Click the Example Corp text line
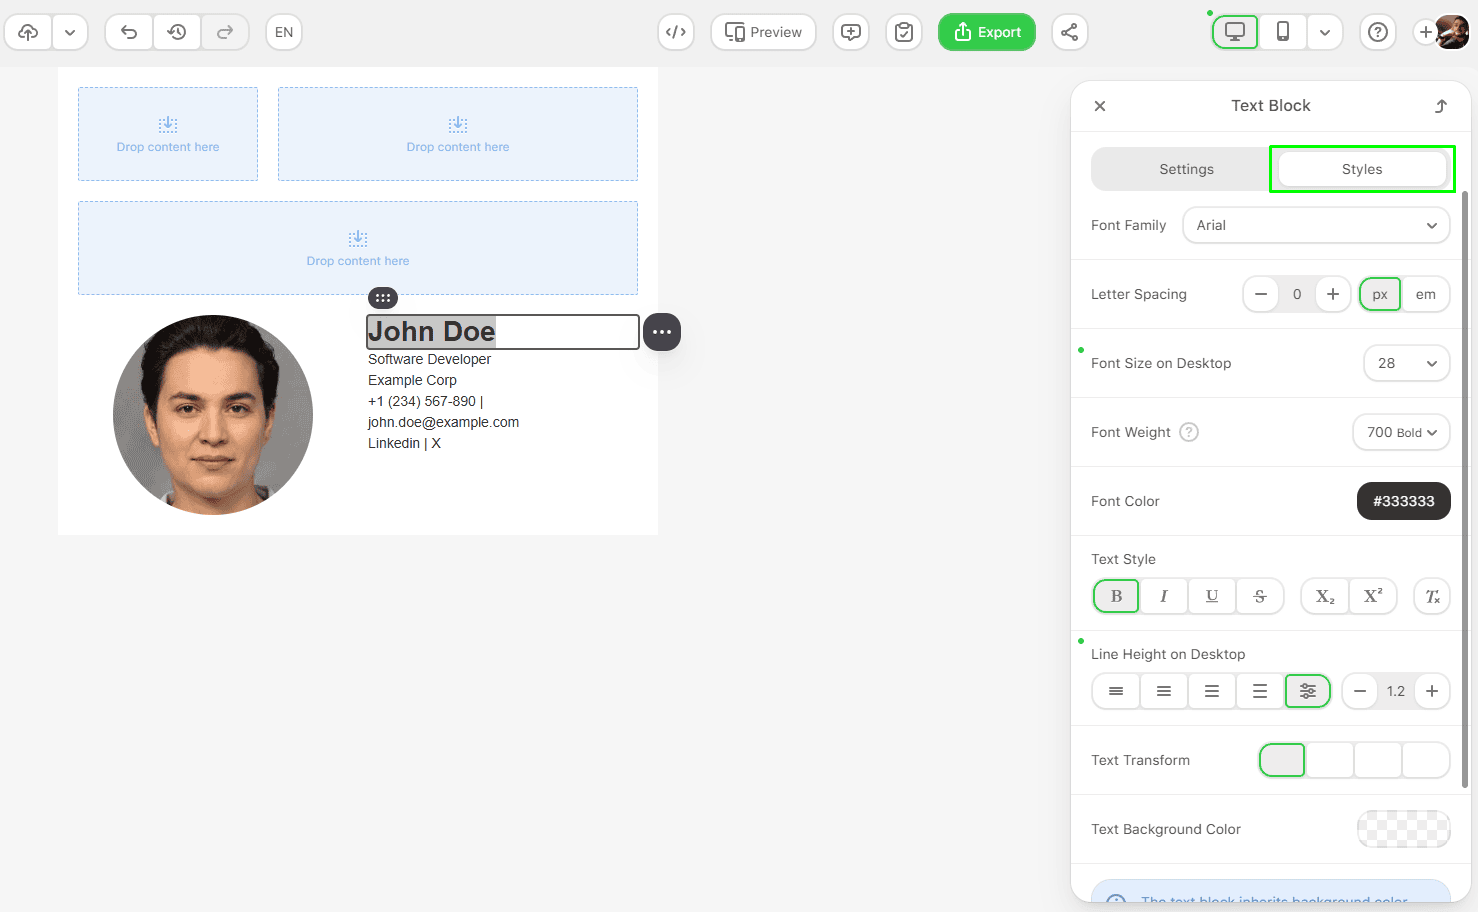 [412, 380]
